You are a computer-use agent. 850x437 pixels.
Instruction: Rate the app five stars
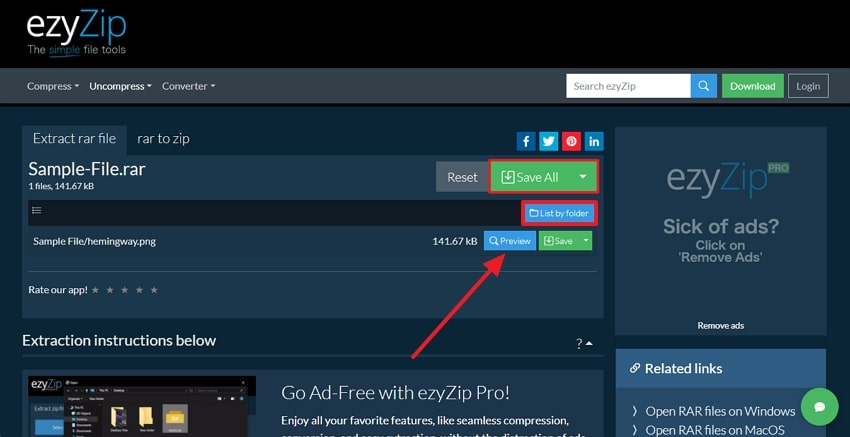pos(154,290)
